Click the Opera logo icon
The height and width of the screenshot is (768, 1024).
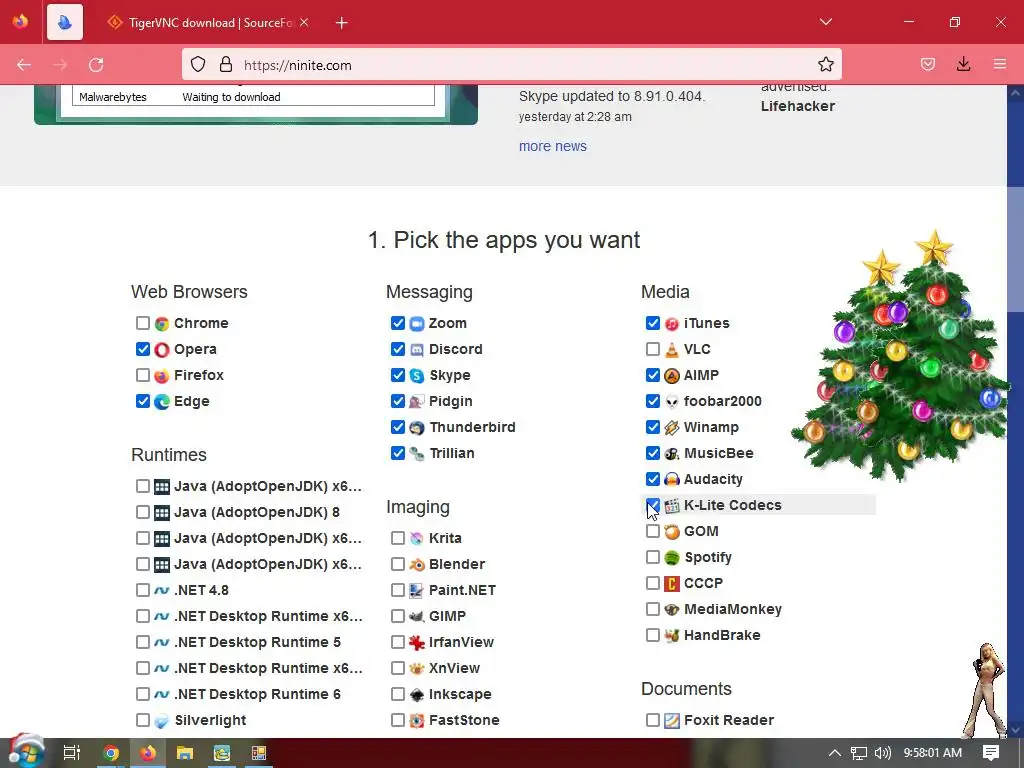(x=162, y=349)
